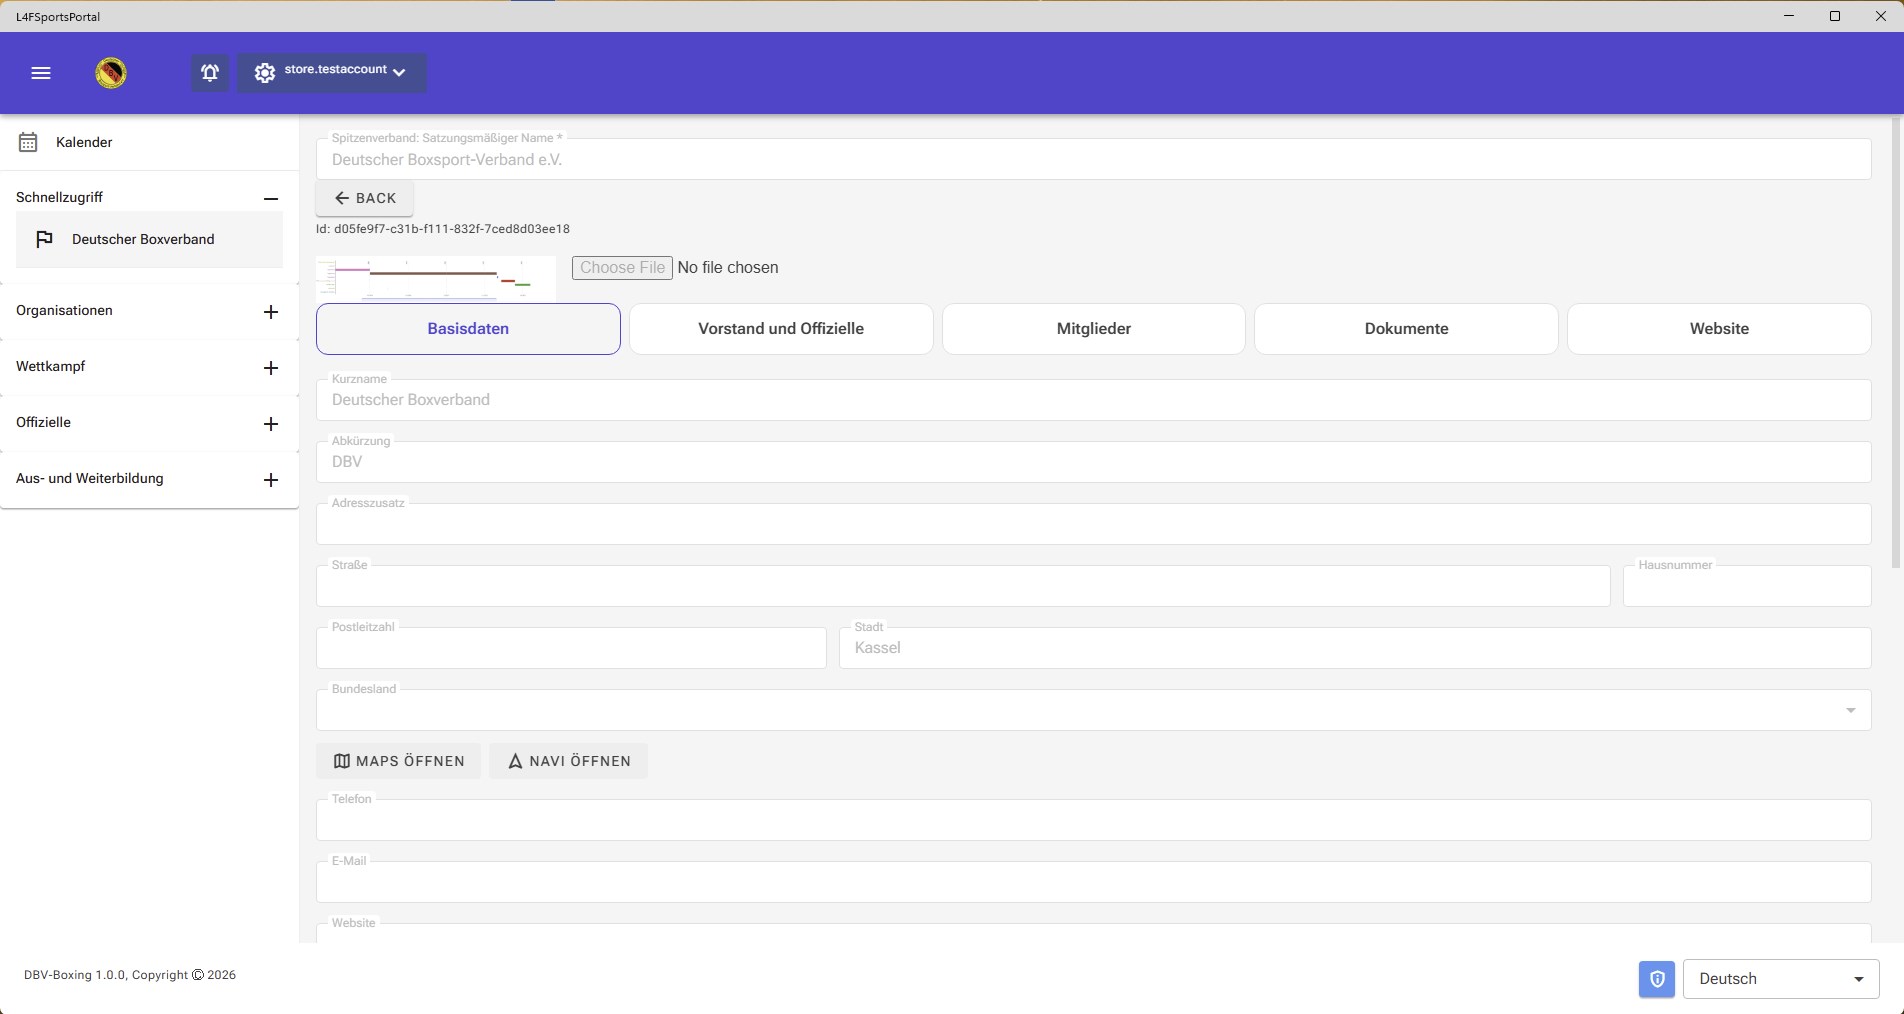Screen dimensions: 1904x1014
Task: Click the MAPS ÖFFNEN button
Action: pyautogui.click(x=398, y=761)
